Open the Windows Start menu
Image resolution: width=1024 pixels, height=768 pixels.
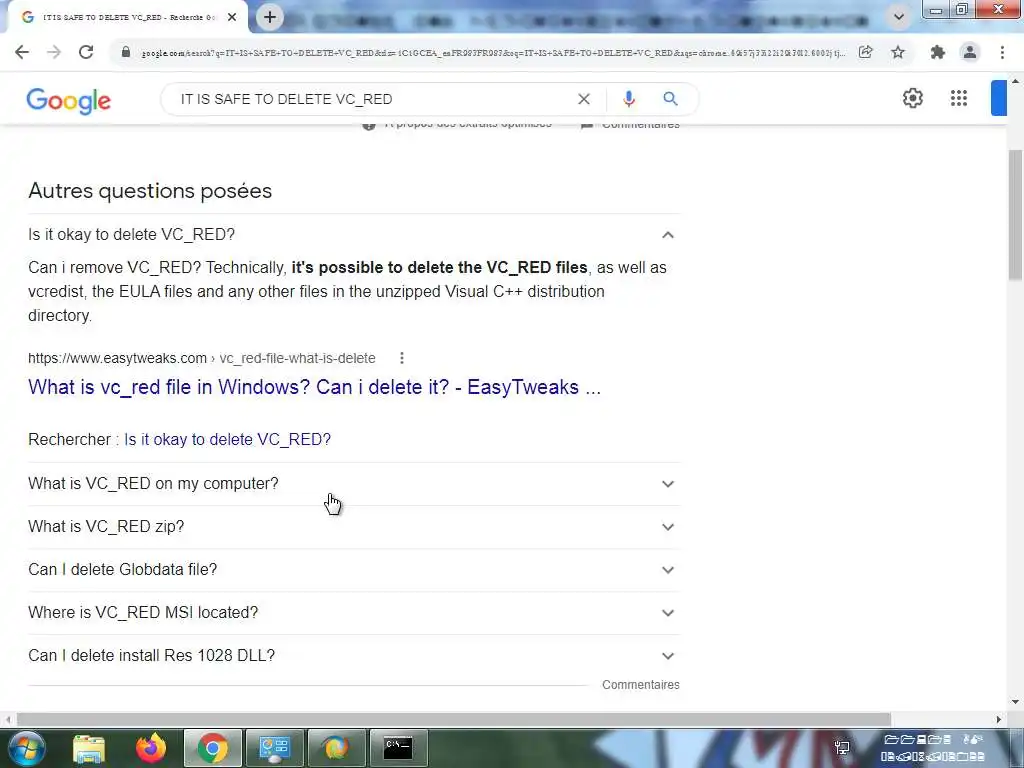pyautogui.click(x=25, y=748)
